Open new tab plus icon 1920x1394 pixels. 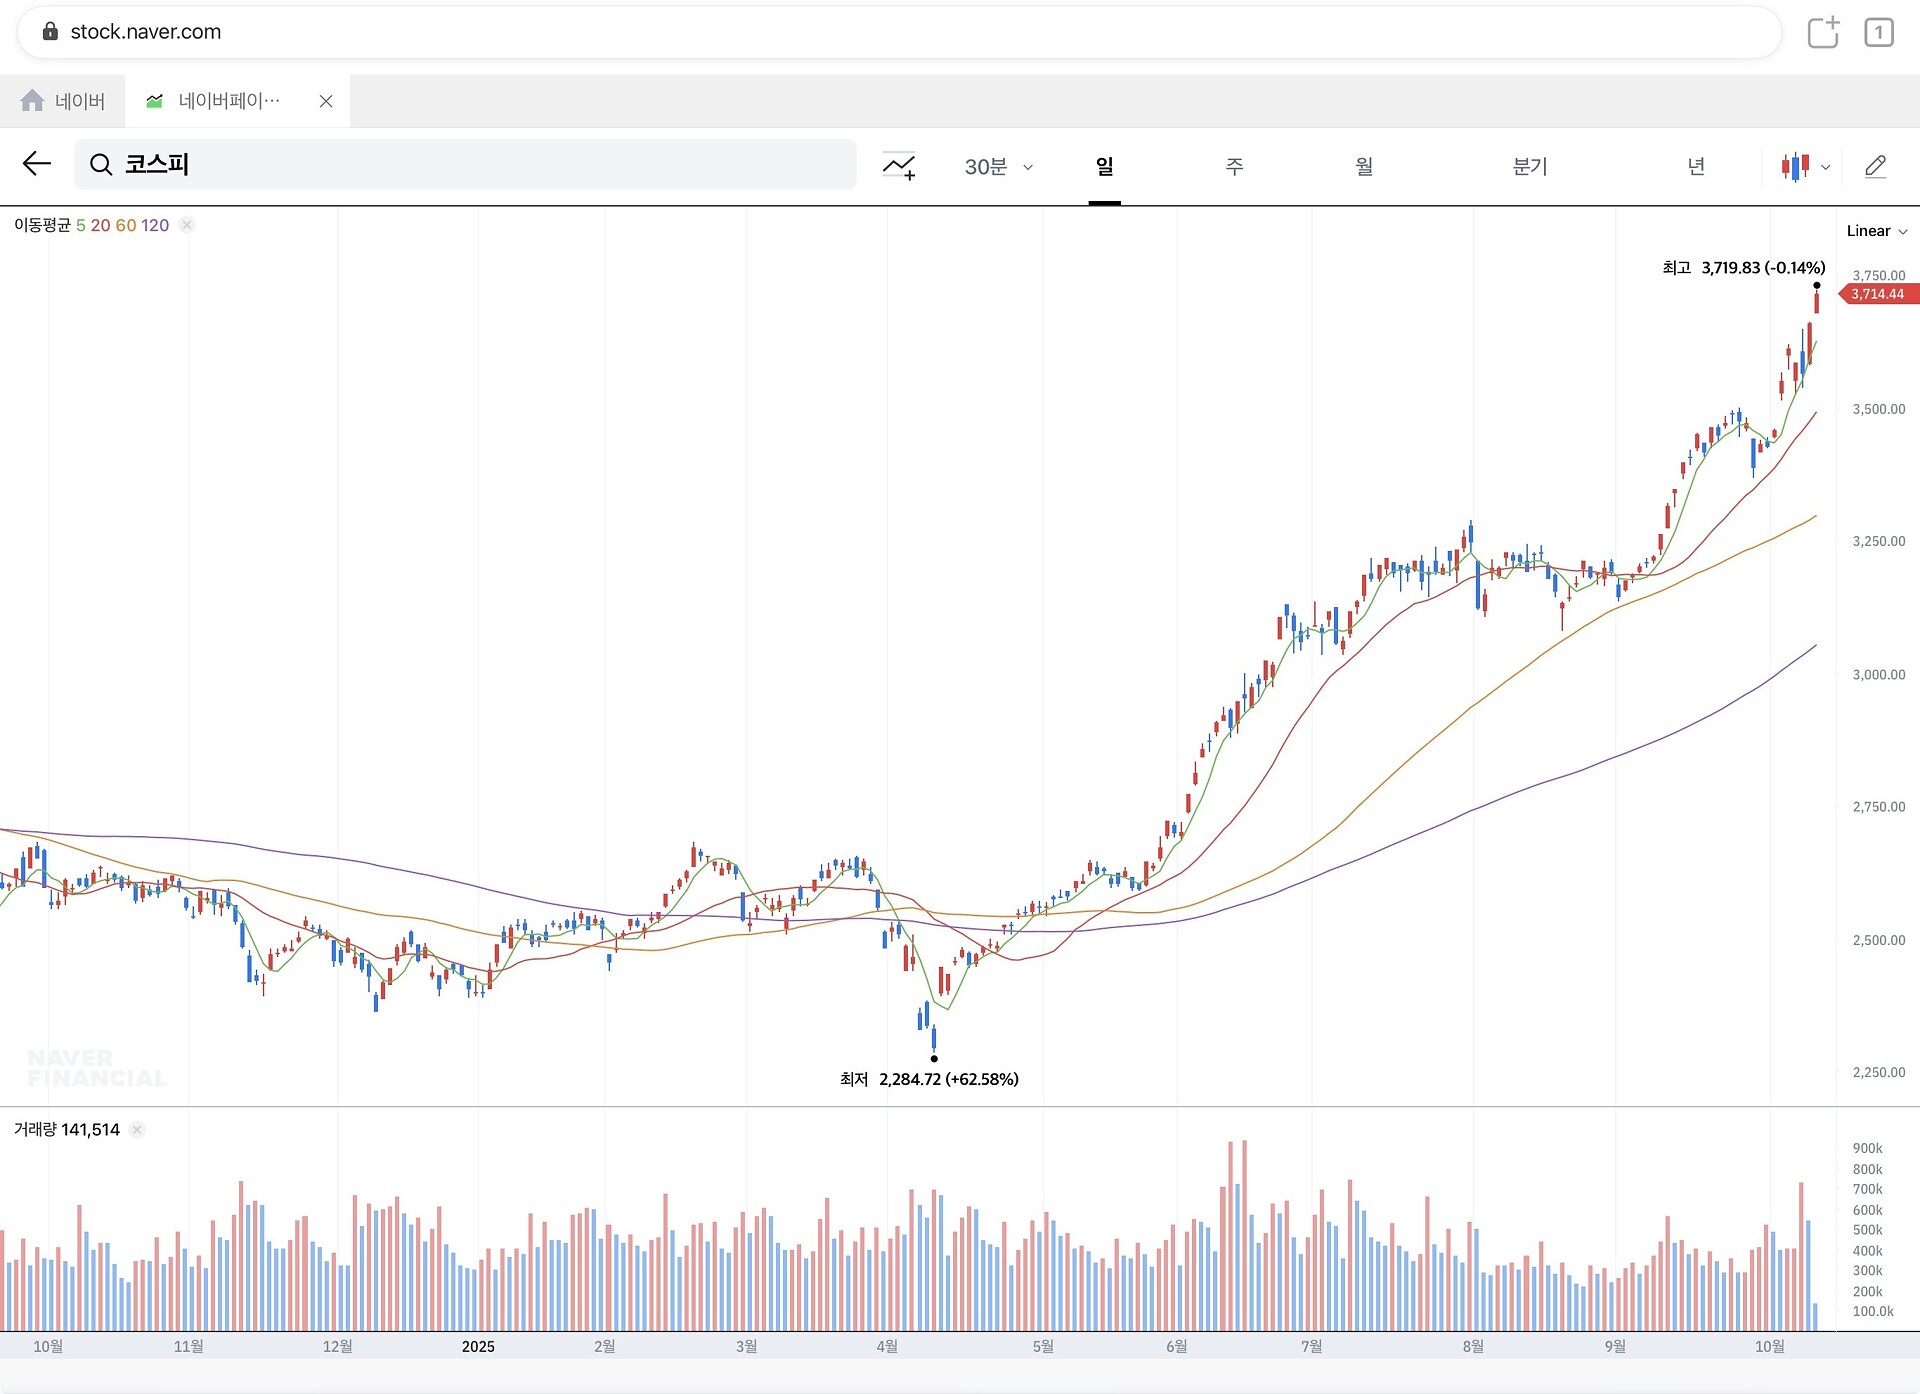(1823, 32)
